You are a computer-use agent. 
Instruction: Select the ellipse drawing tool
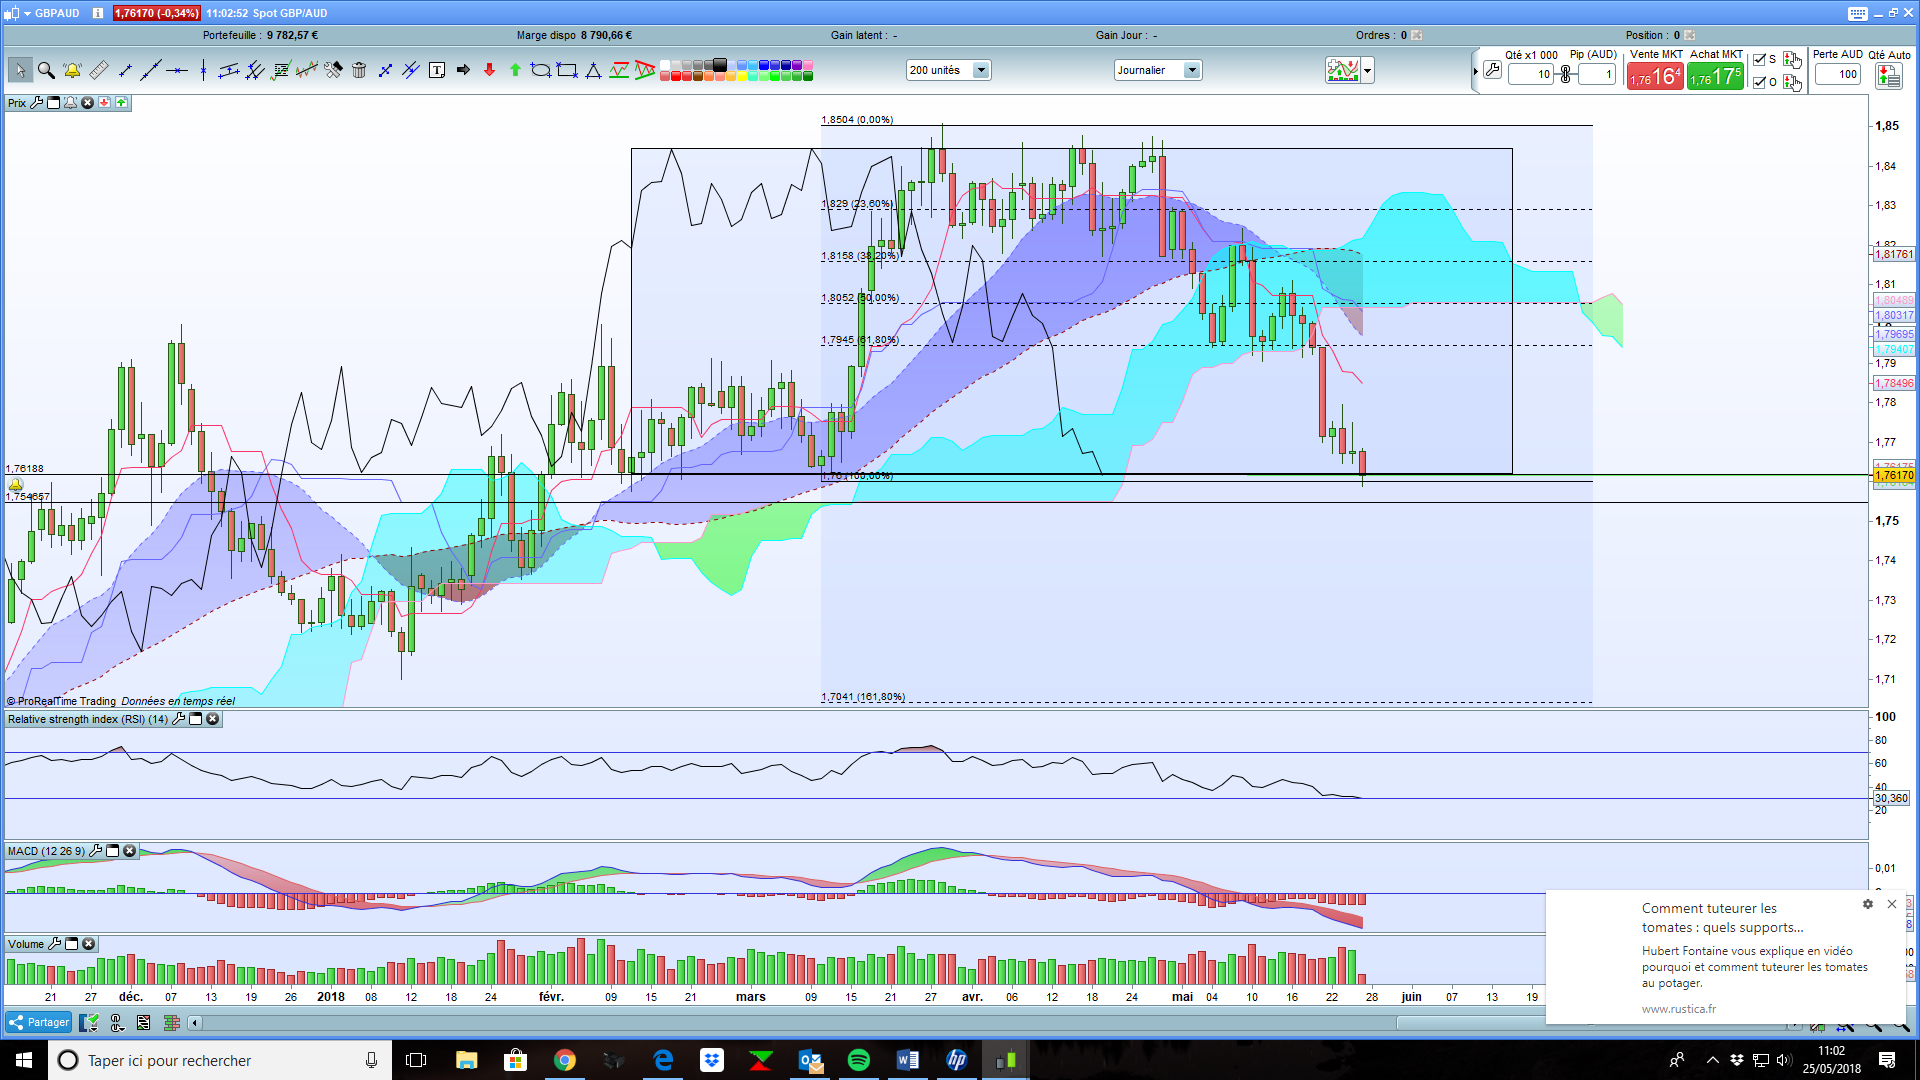click(x=540, y=70)
